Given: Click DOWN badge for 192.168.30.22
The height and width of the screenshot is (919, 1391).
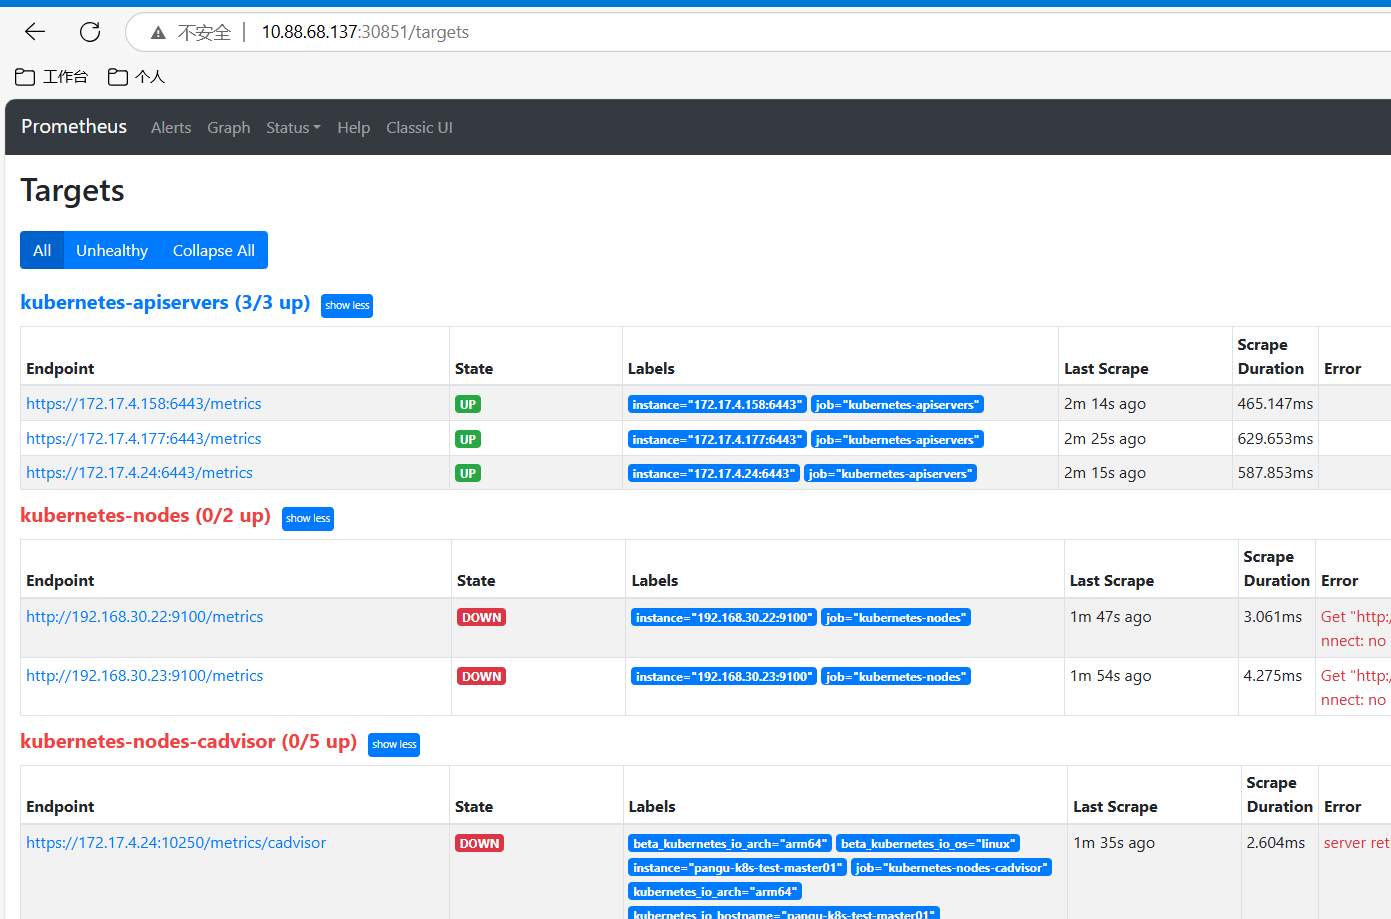Looking at the screenshot, I should 482,617.
